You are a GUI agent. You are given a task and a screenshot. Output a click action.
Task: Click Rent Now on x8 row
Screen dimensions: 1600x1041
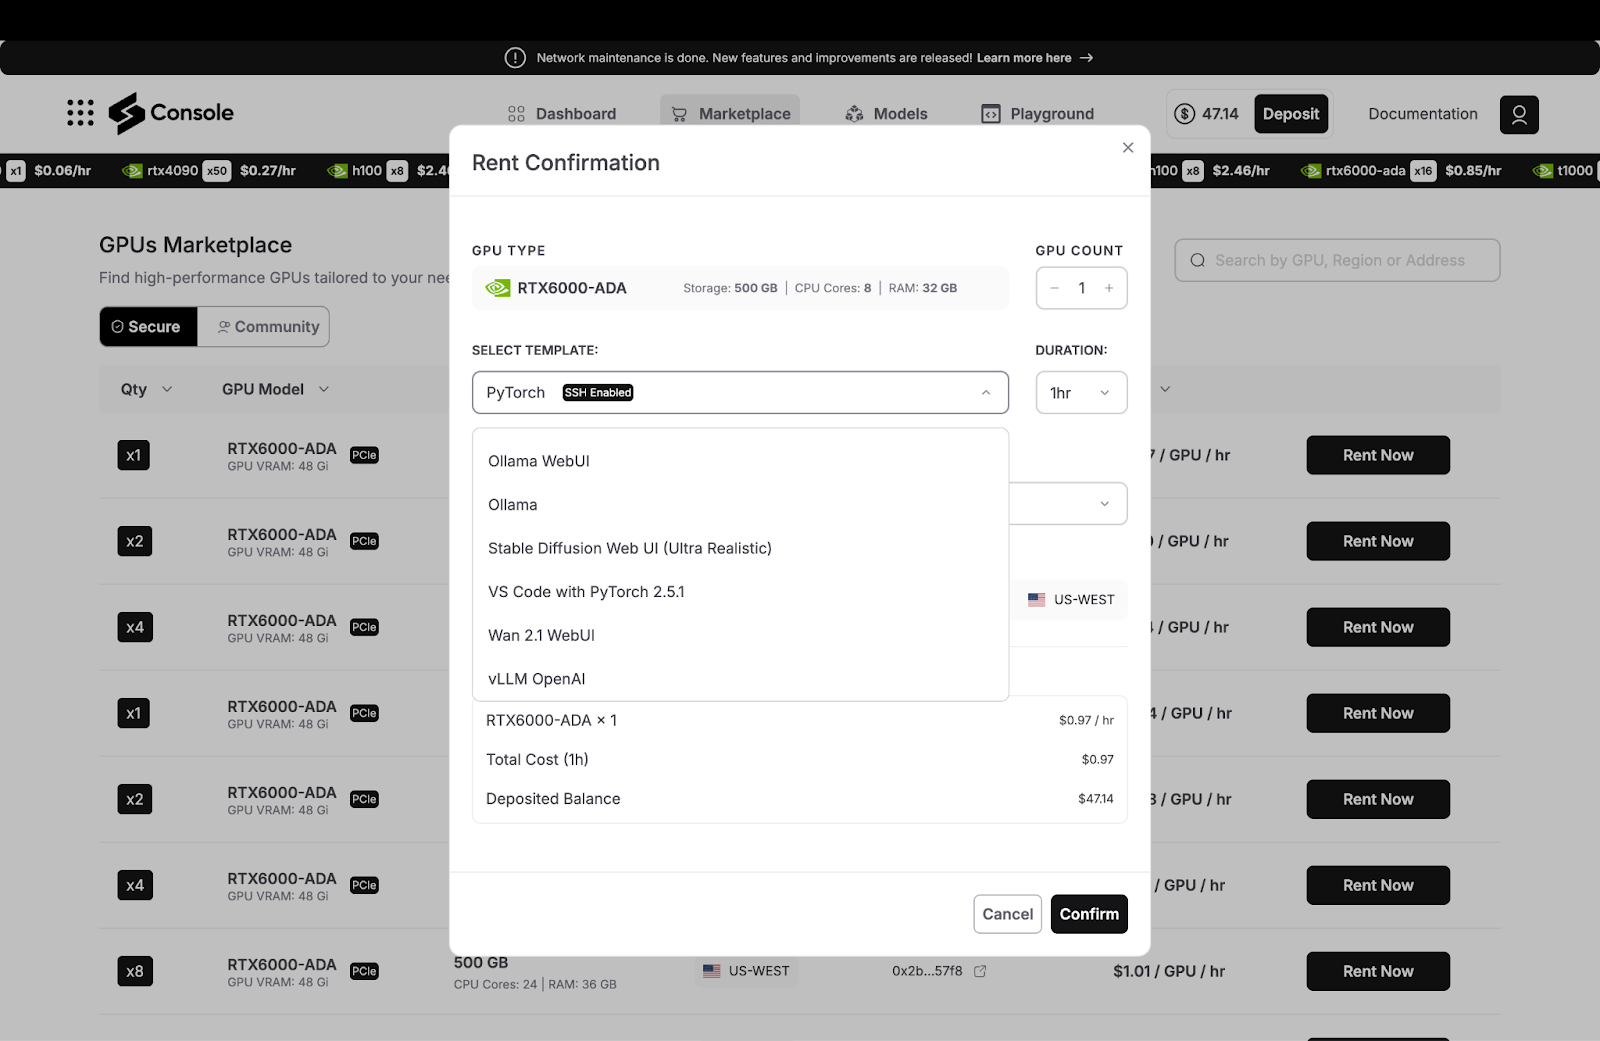click(x=1378, y=971)
